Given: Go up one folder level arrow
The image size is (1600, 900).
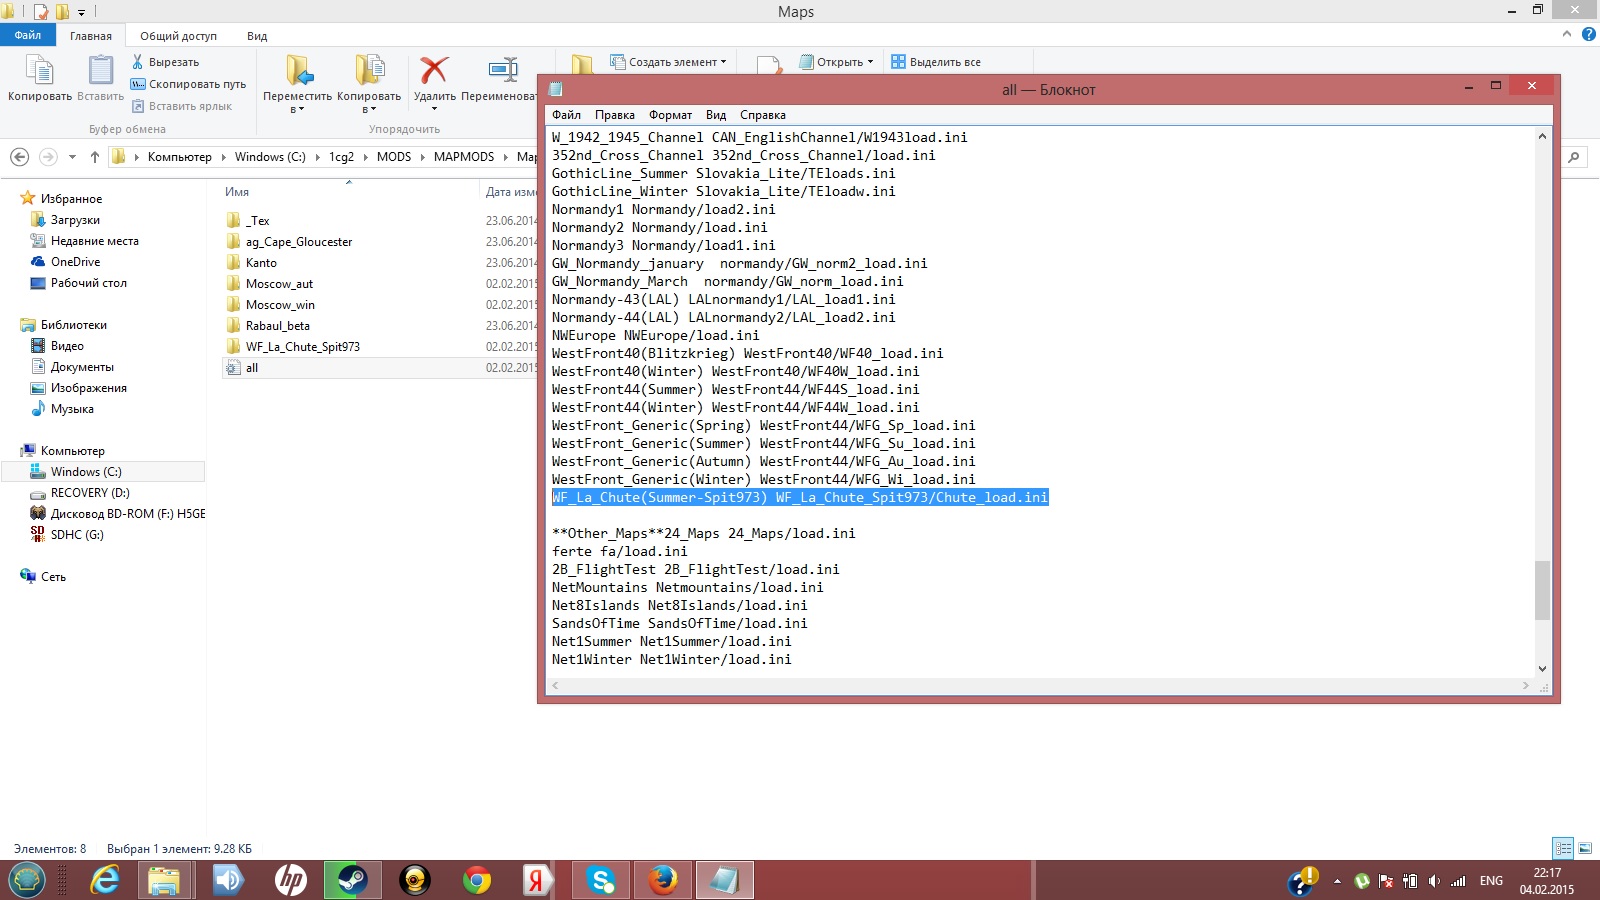Looking at the screenshot, I should point(95,157).
